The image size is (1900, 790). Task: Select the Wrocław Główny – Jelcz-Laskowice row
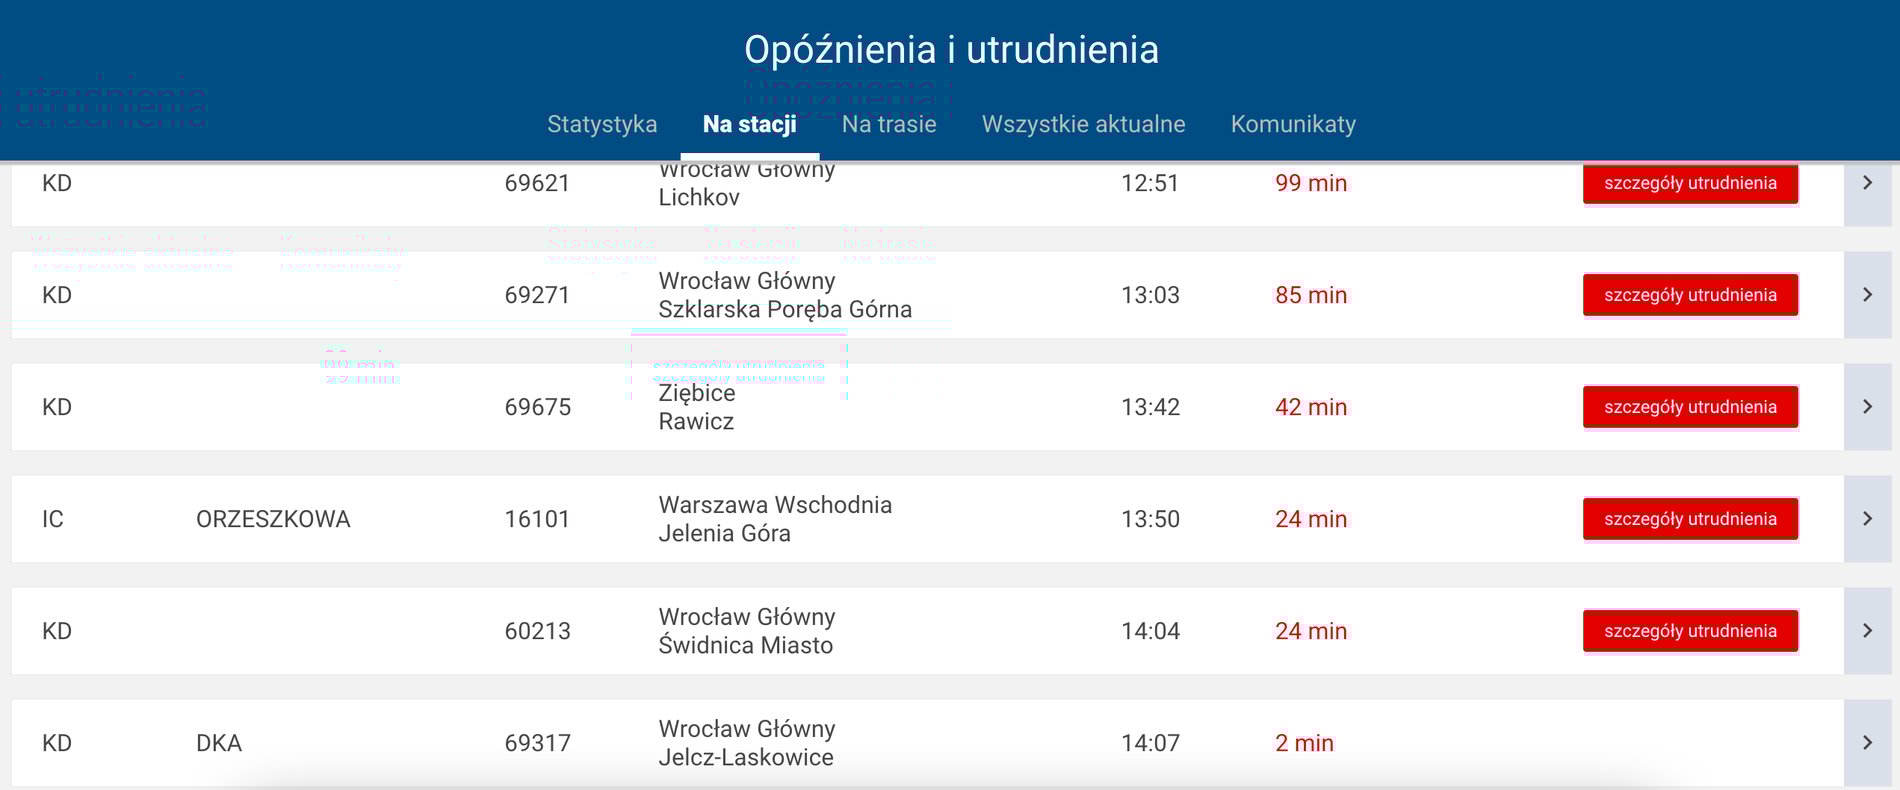pyautogui.click(x=928, y=743)
